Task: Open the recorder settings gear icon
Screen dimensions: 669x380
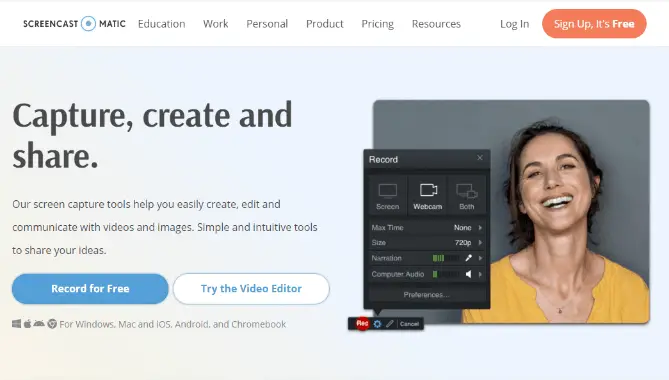Action: point(377,324)
